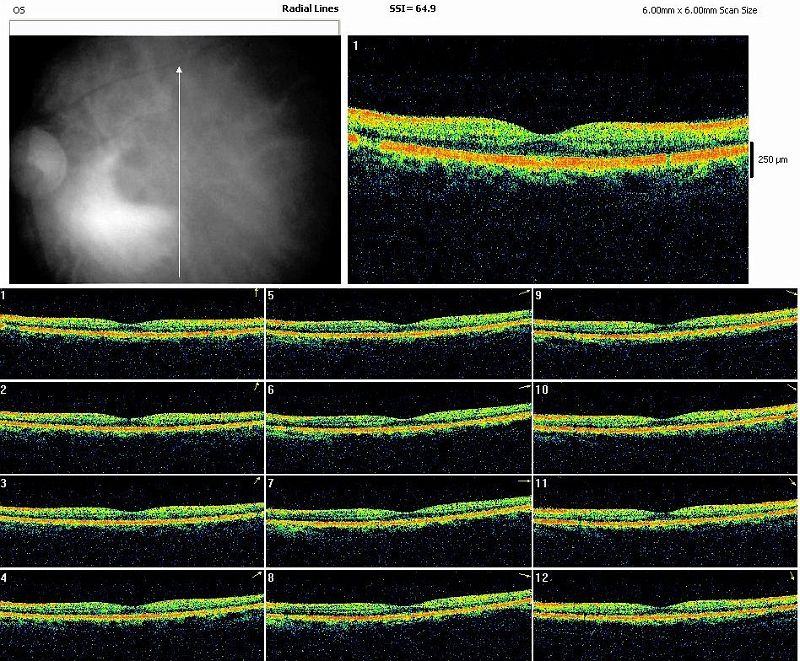Select radial scan thumbnail 2
Viewport: 800px width, 661px height.
[132, 427]
